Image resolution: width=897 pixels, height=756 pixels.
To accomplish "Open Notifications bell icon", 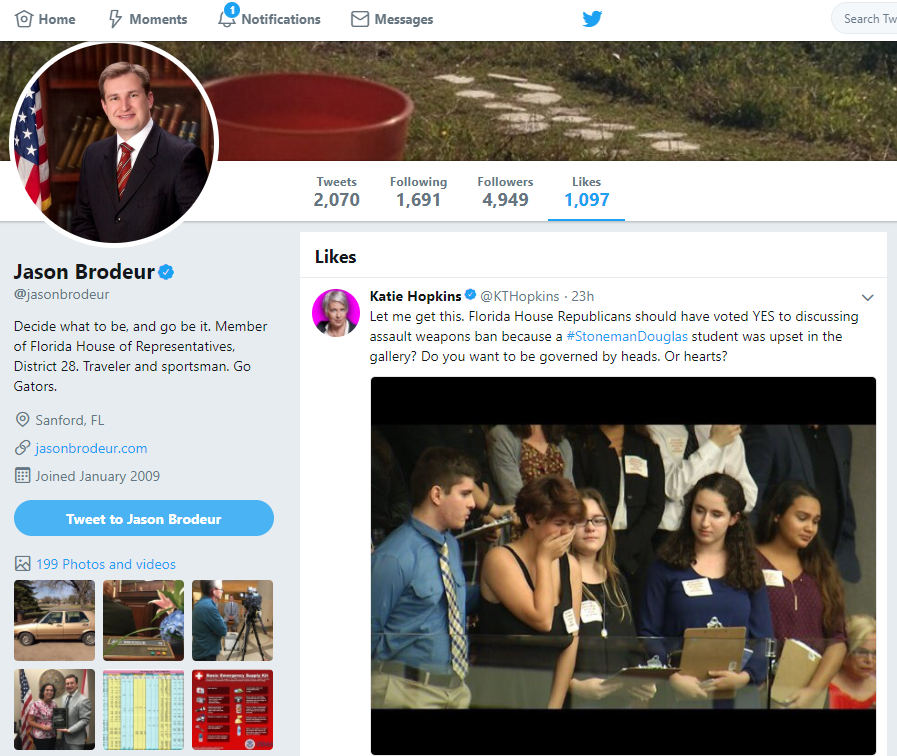I will point(228,18).
